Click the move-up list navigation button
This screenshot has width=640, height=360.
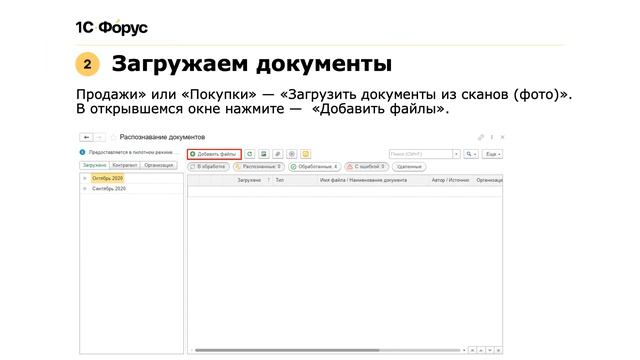[481, 350]
